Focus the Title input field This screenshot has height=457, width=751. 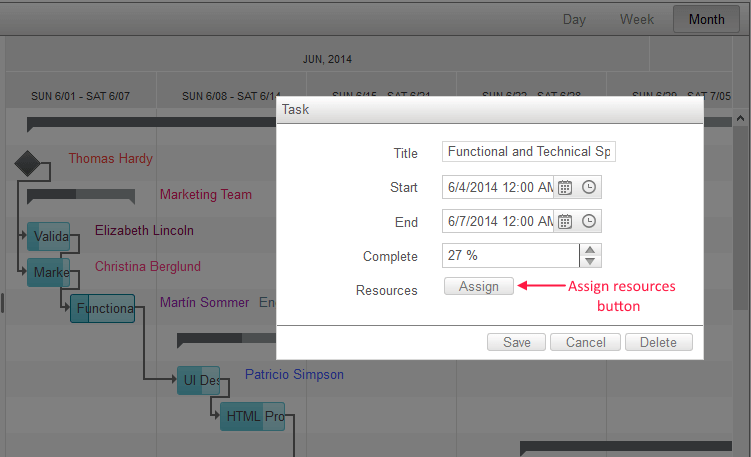coord(529,151)
